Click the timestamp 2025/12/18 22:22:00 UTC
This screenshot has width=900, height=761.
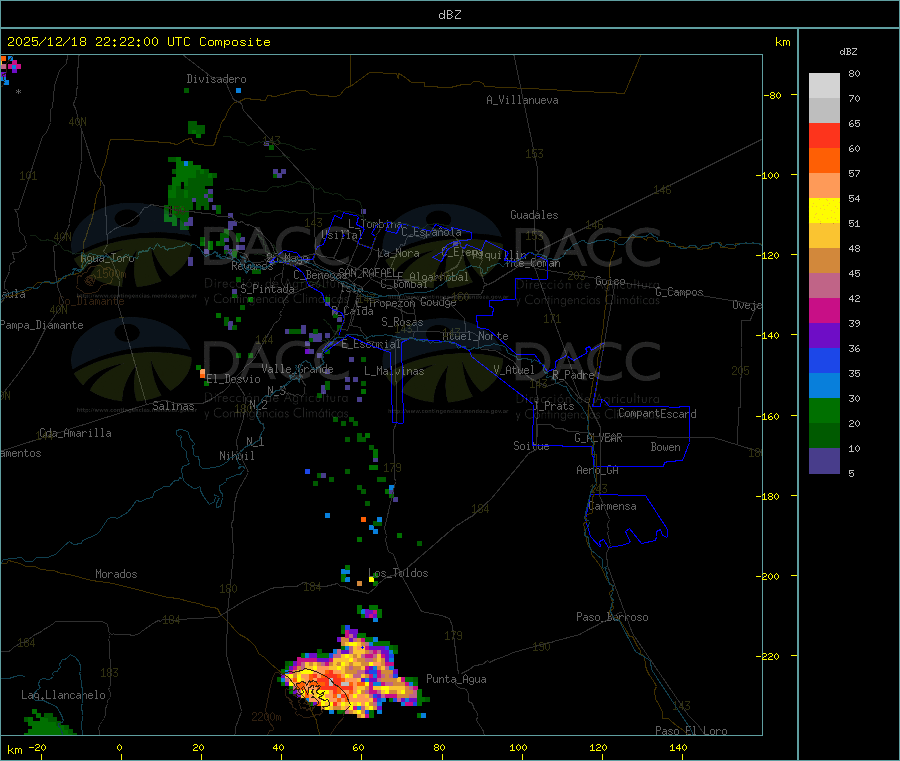pos(99,42)
